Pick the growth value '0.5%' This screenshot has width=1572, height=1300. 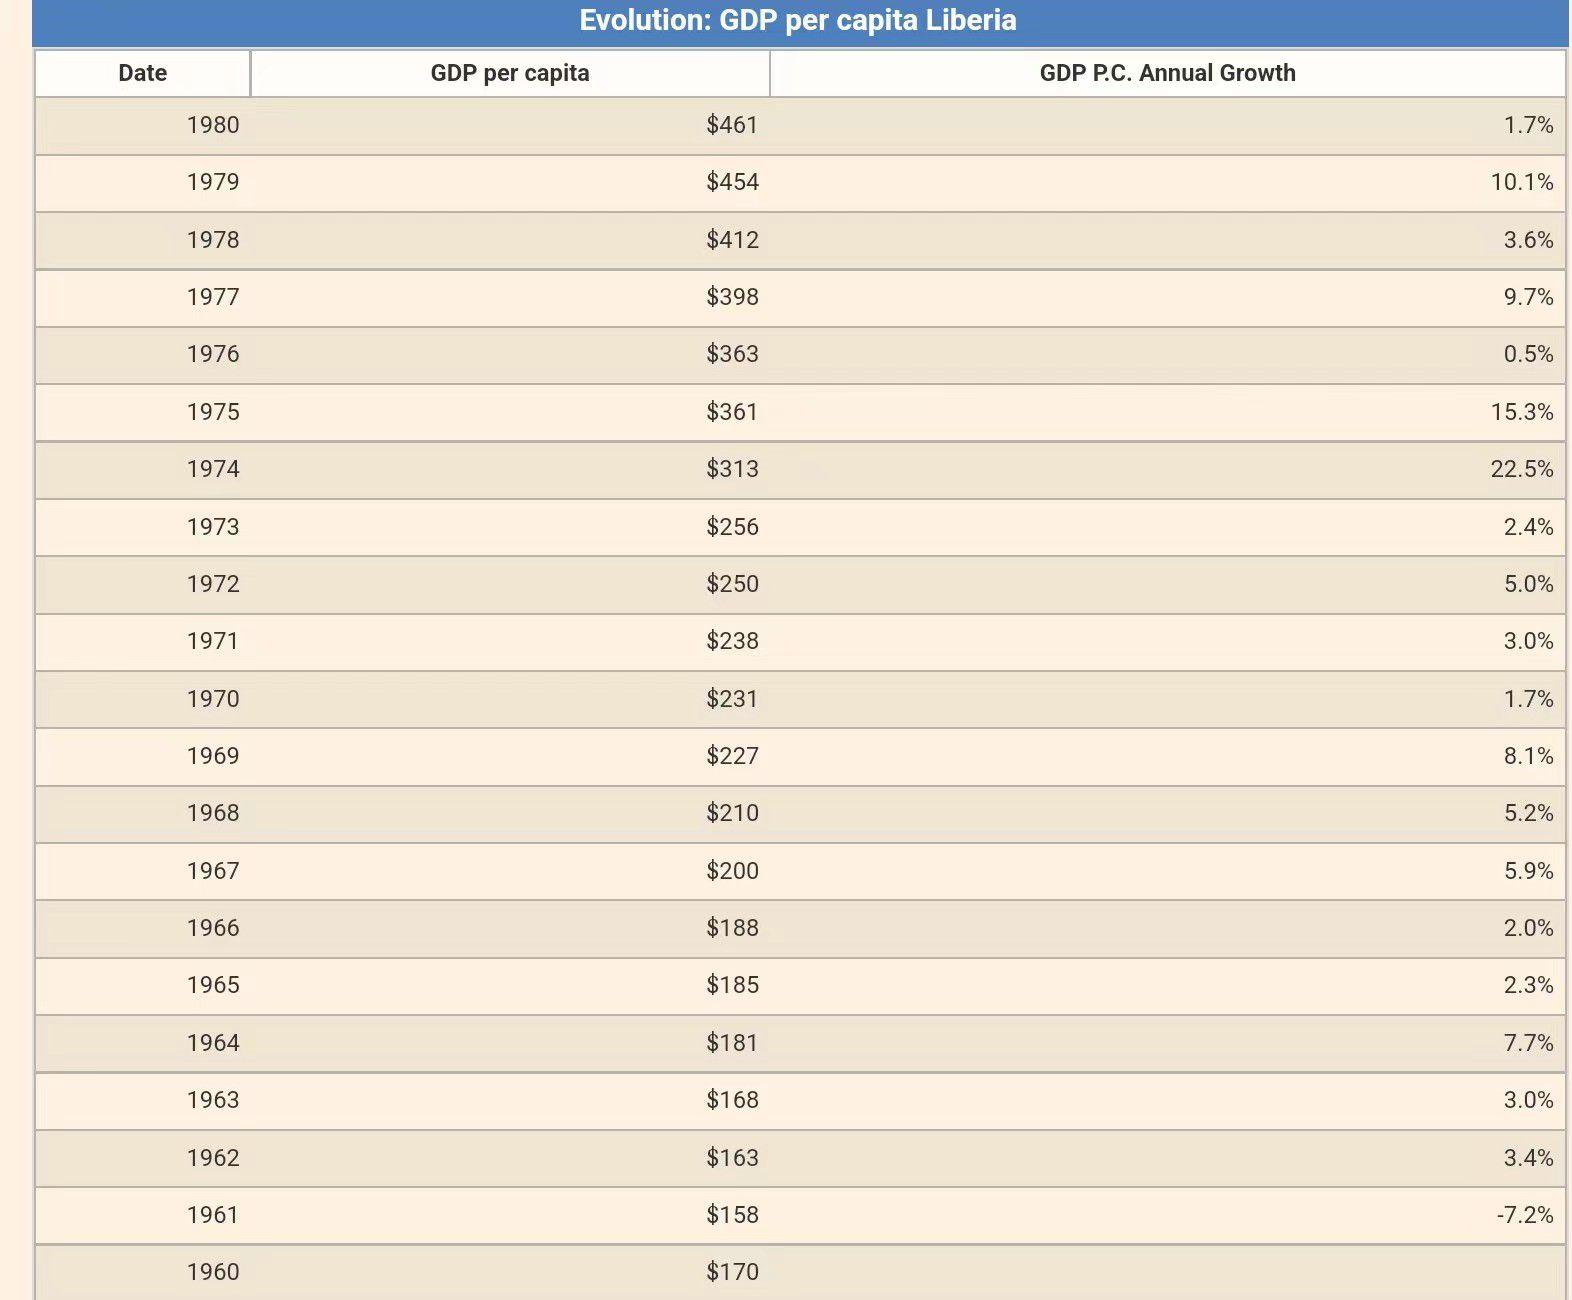click(1528, 354)
